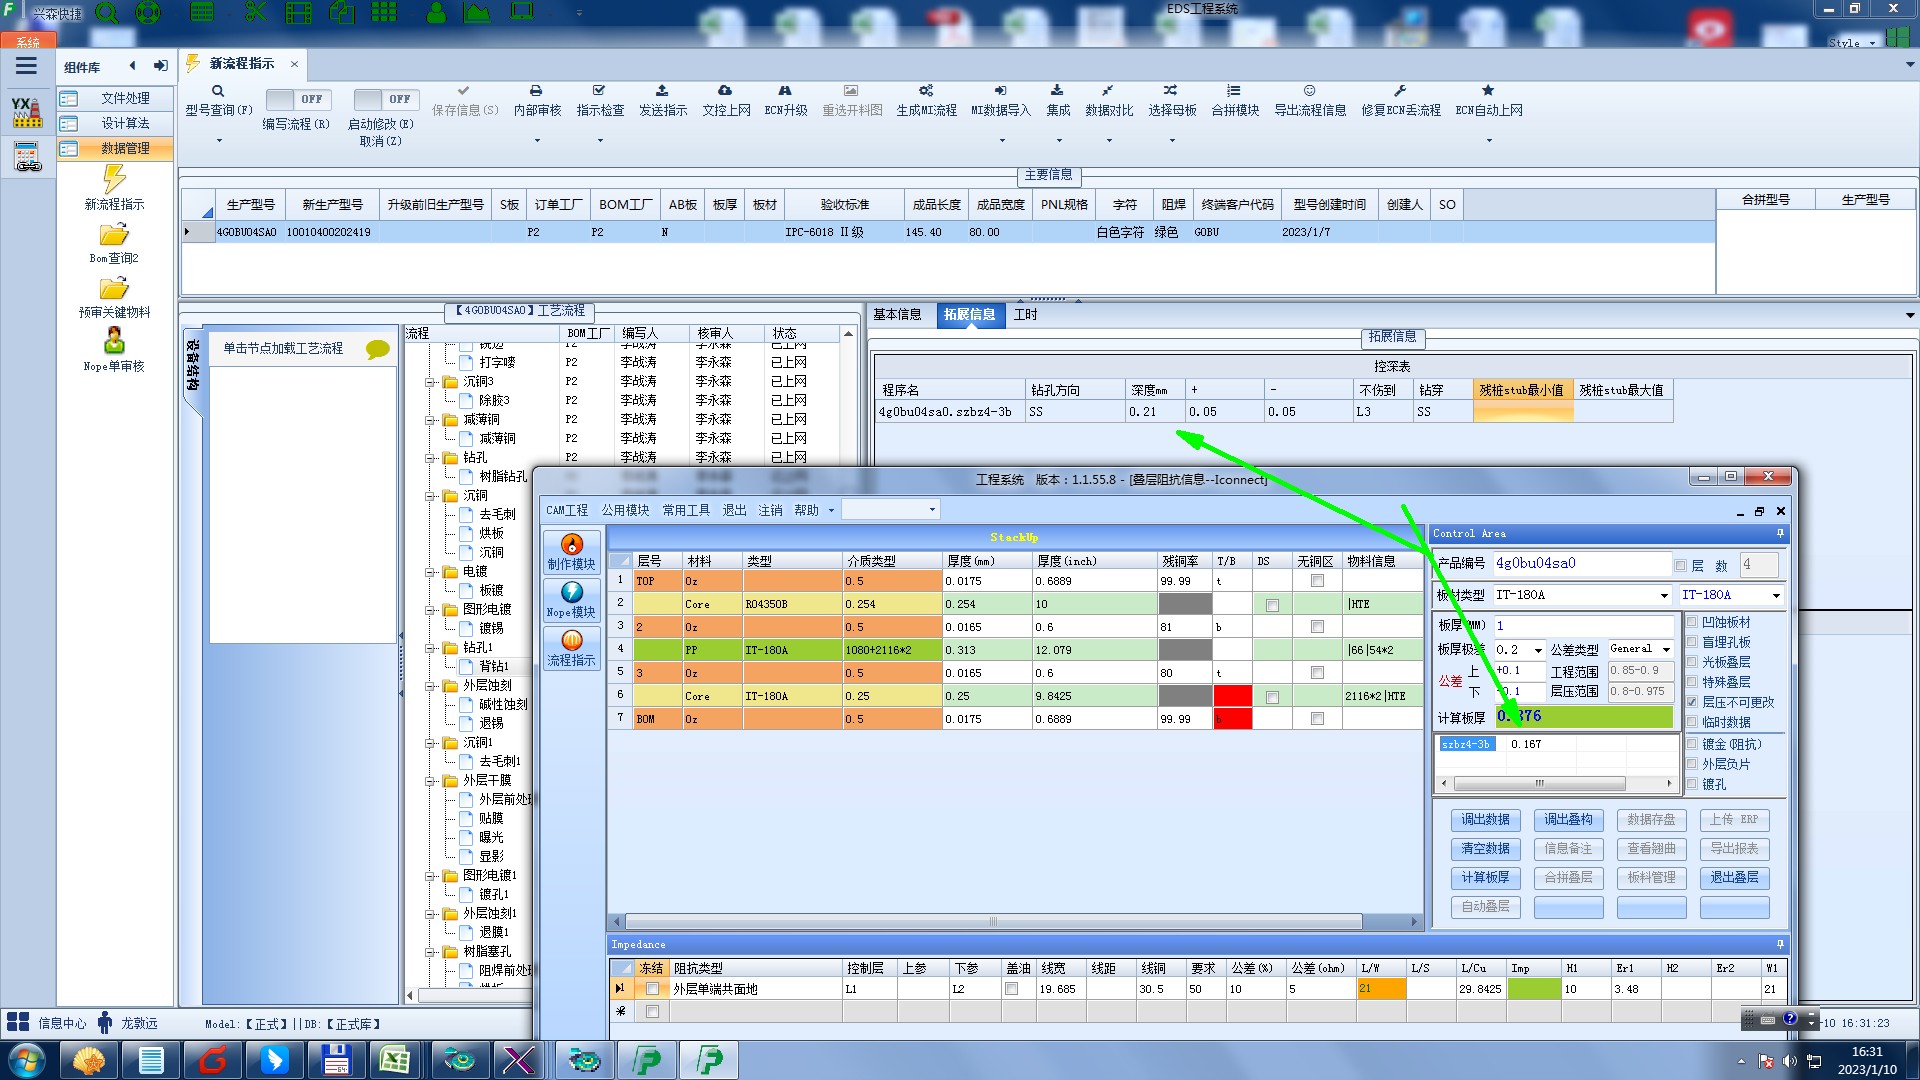Viewport: 1920px width, 1080px height.
Task: Click the 型号查询 search icon
Action: 218,91
